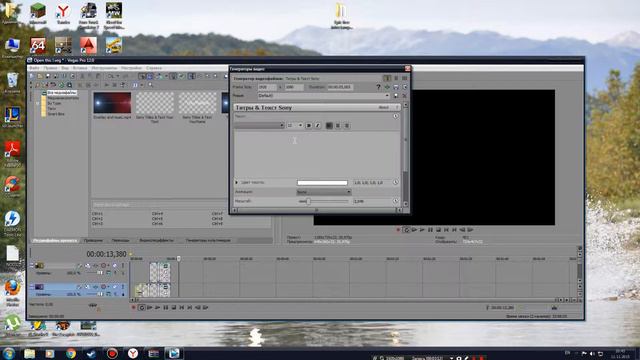The image size is (640, 360).
Task: Click stop in timeline transport bar
Action: (x=173, y=307)
